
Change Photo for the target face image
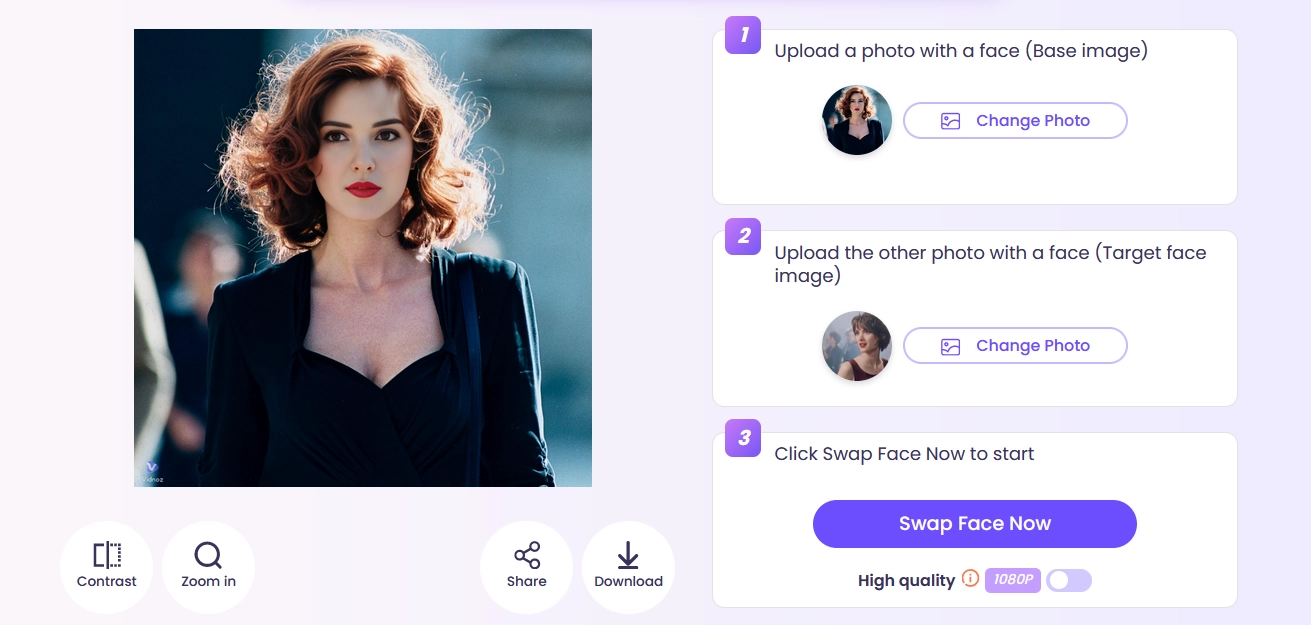(1015, 345)
